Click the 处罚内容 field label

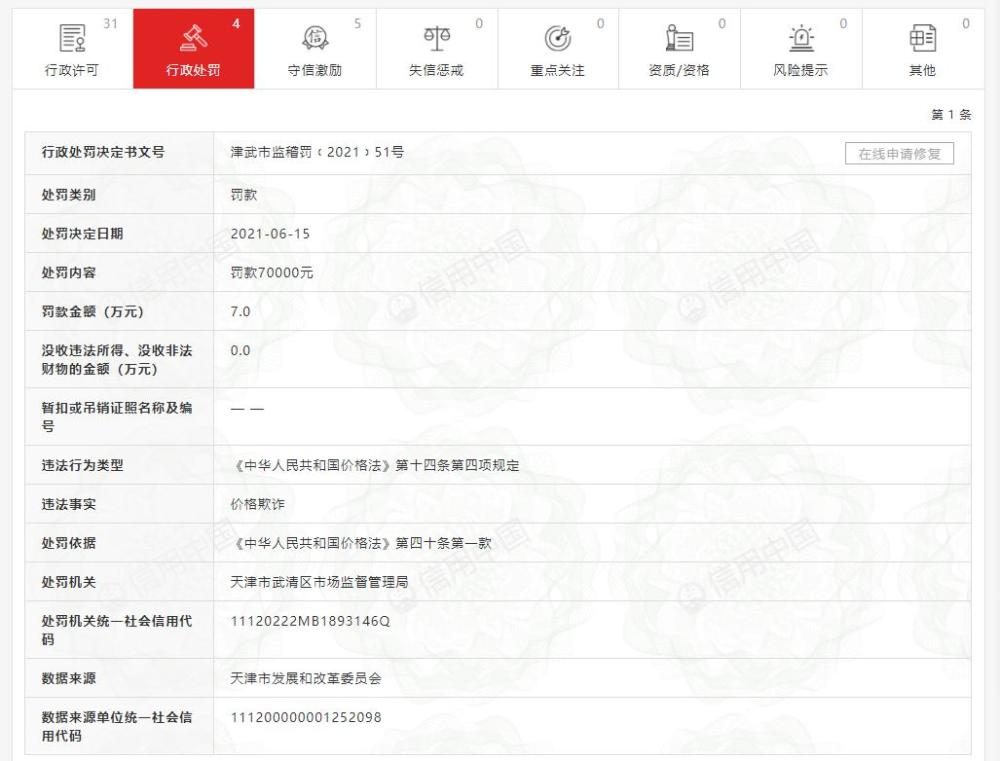click(x=69, y=272)
